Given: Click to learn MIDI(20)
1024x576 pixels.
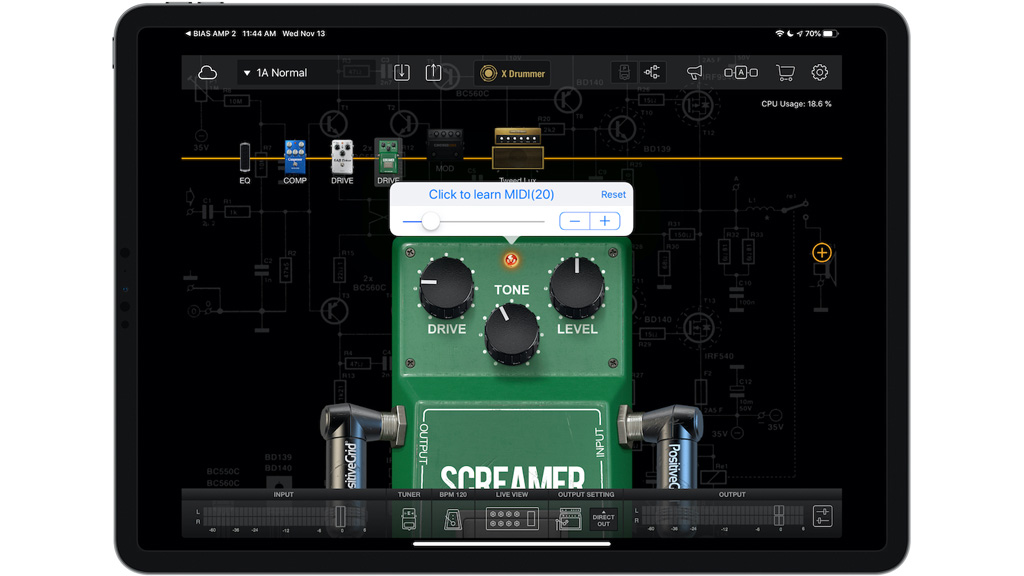Looking at the screenshot, I should (x=491, y=194).
